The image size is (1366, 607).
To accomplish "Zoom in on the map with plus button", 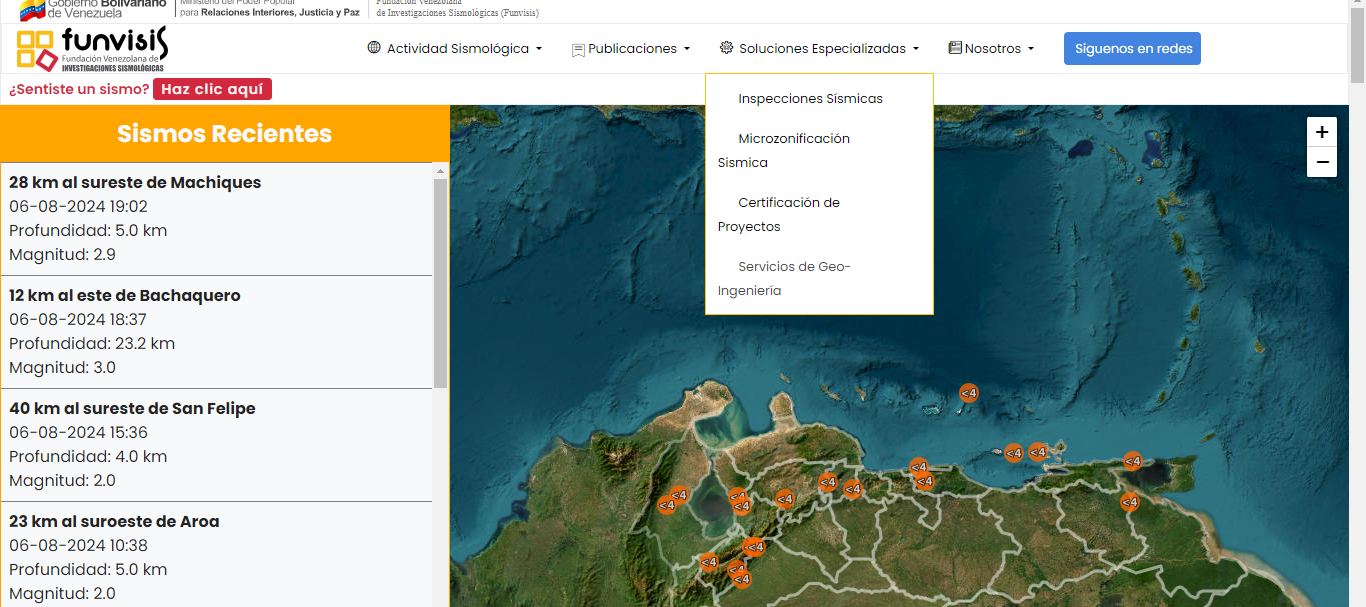I will tap(1322, 131).
